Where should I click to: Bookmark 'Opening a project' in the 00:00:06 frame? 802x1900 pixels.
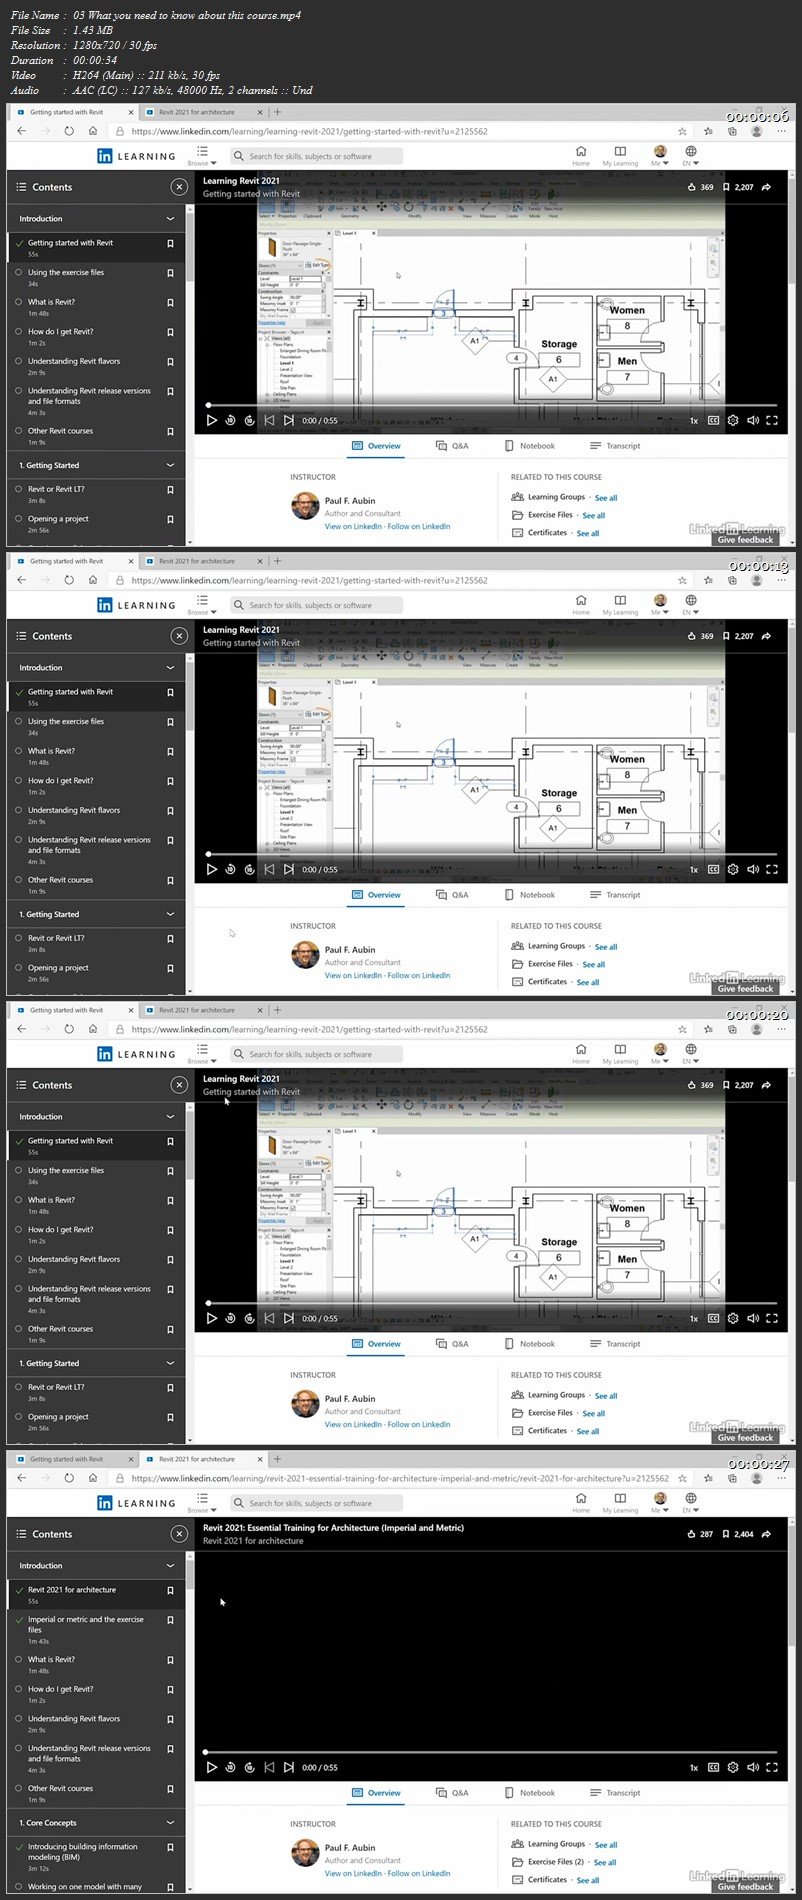170,520
